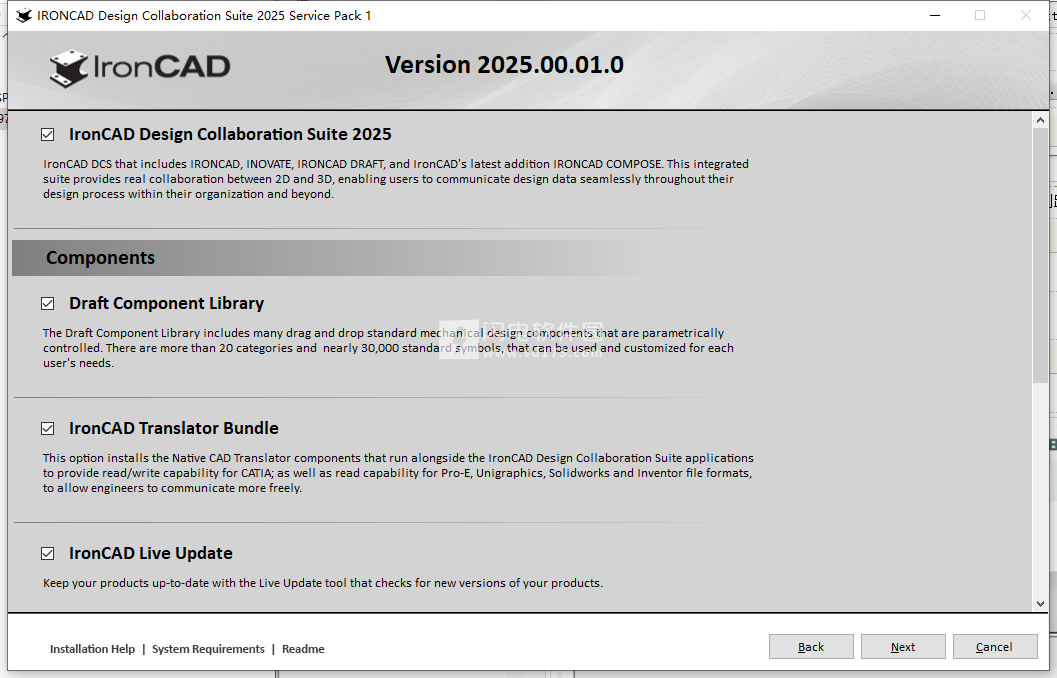Click the vertical scrollbar thumb
The height and width of the screenshot is (678, 1057).
point(1040,256)
